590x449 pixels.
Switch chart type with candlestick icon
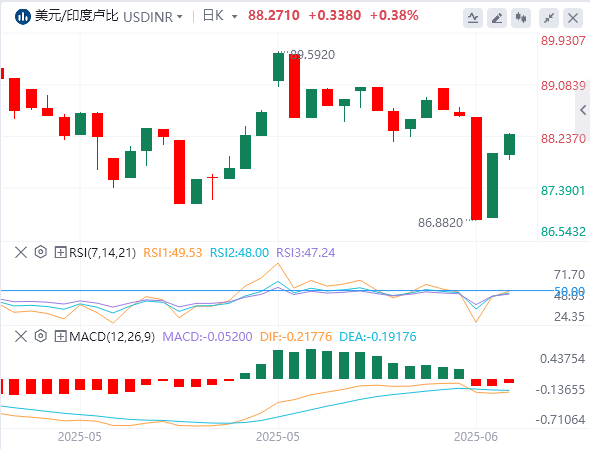click(x=521, y=18)
